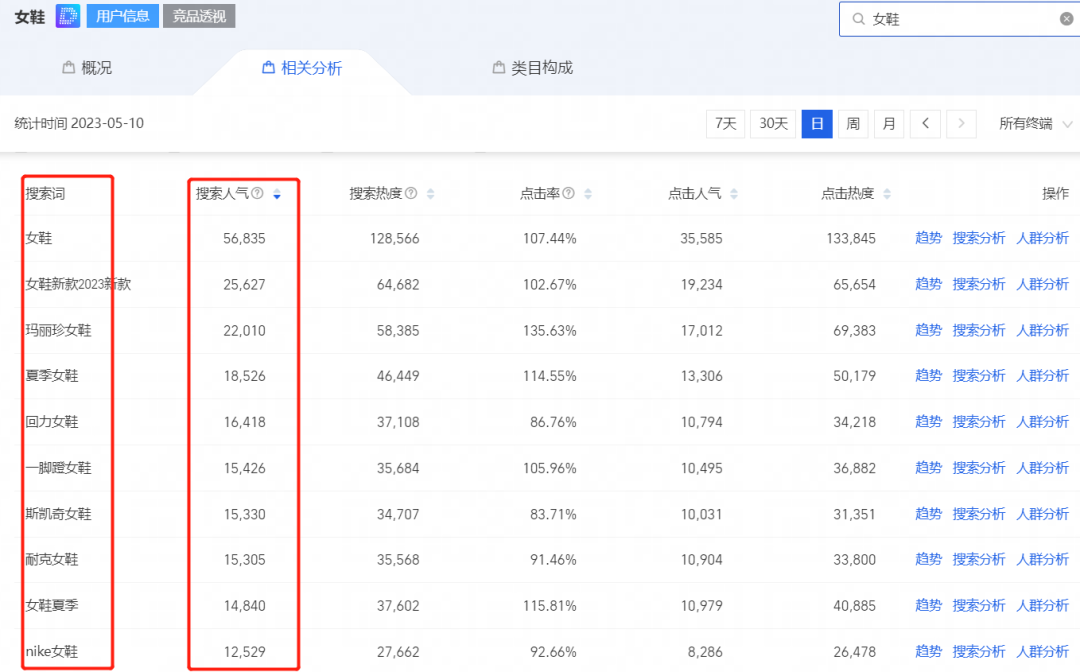Clear the search box with the X icon
1080x672 pixels.
coord(1066,19)
